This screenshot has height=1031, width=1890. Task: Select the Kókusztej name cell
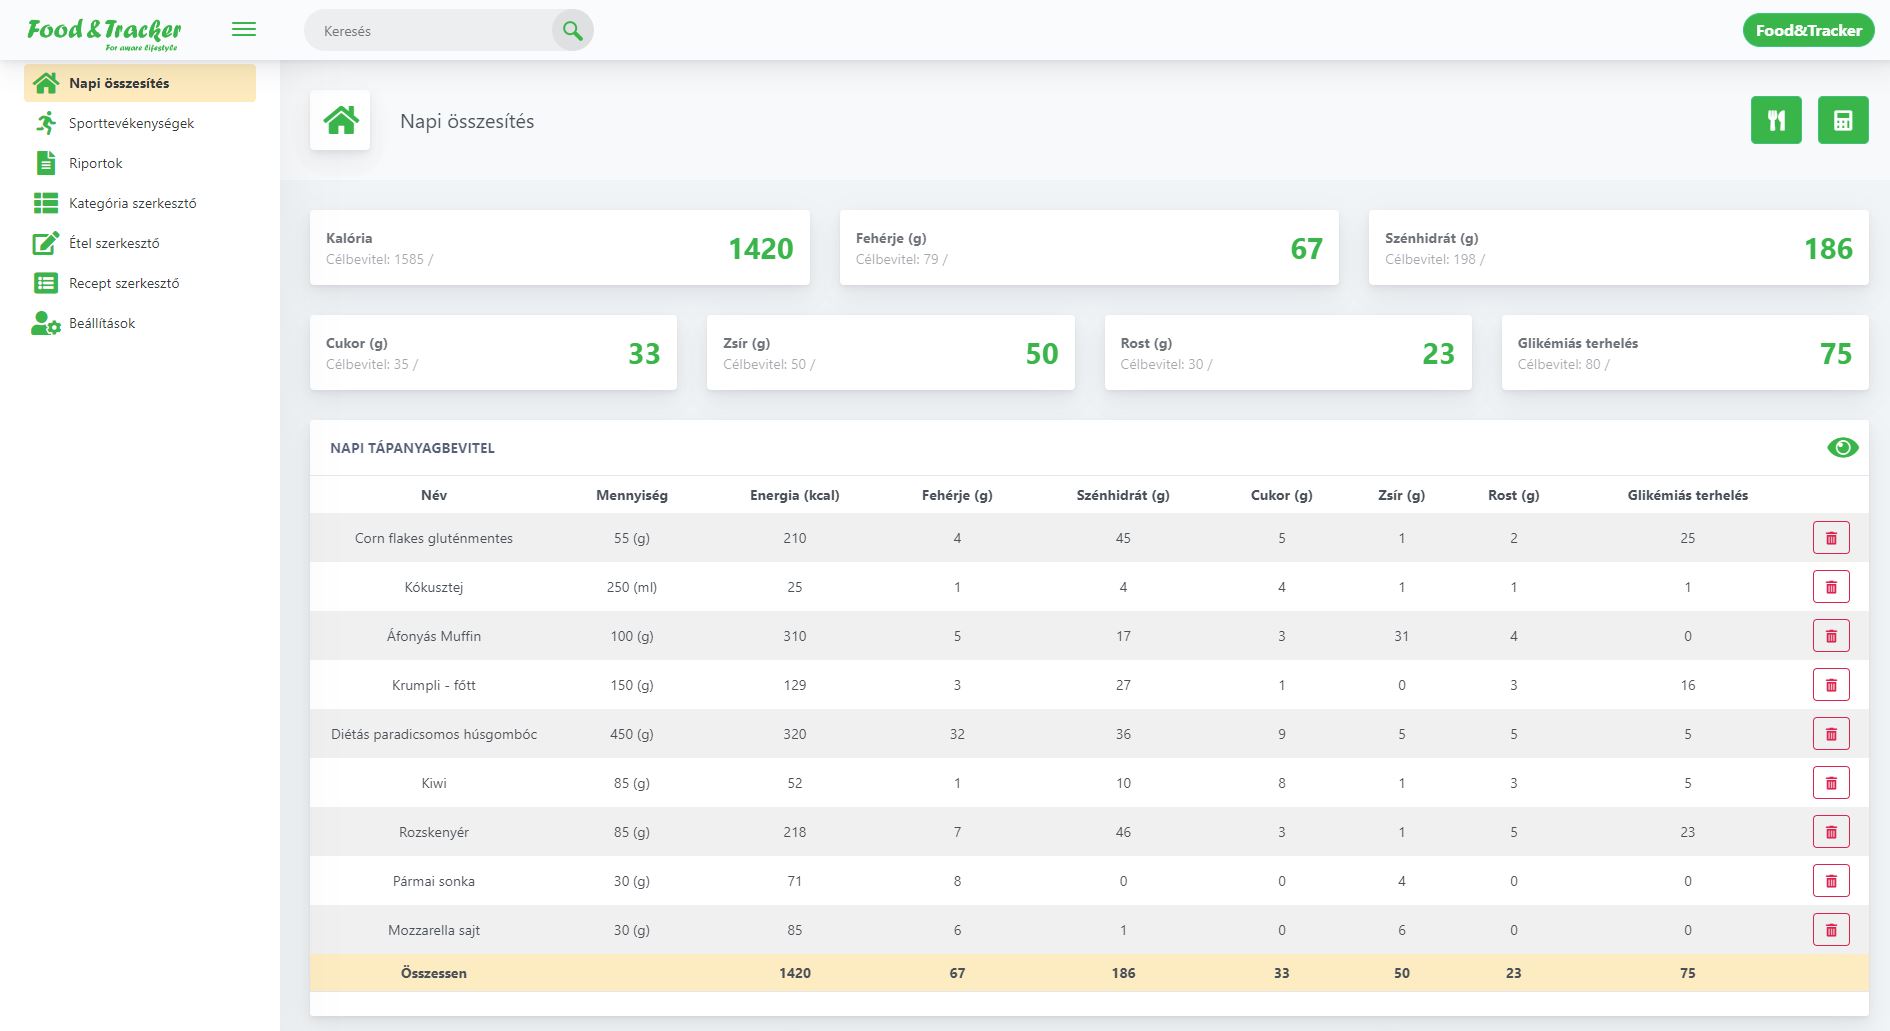434,587
